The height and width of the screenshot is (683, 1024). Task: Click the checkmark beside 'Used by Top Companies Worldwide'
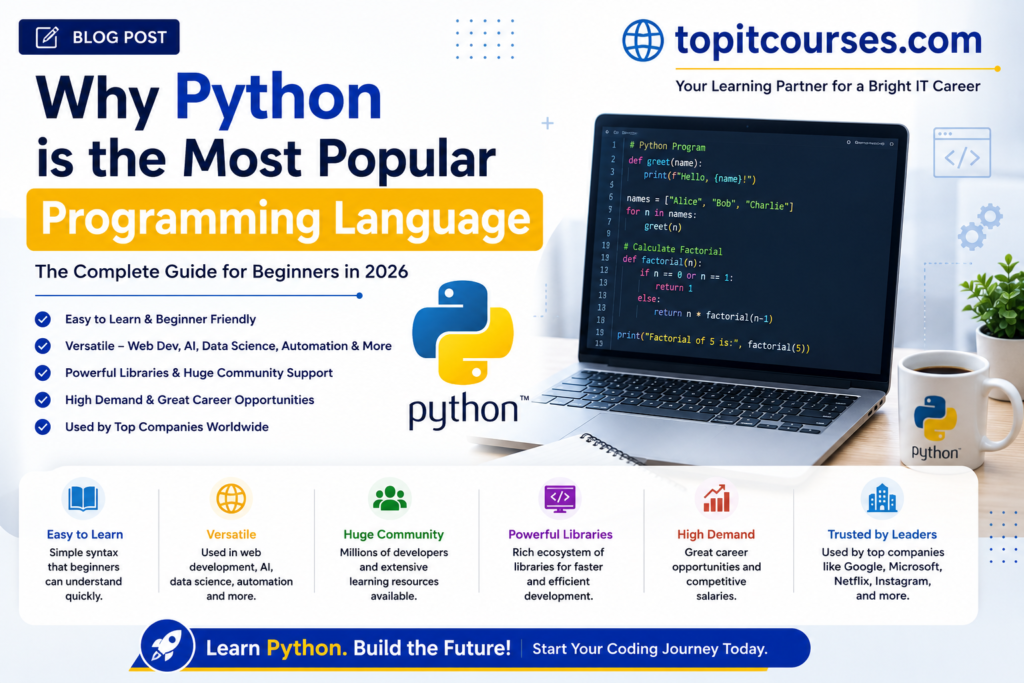tap(43, 427)
